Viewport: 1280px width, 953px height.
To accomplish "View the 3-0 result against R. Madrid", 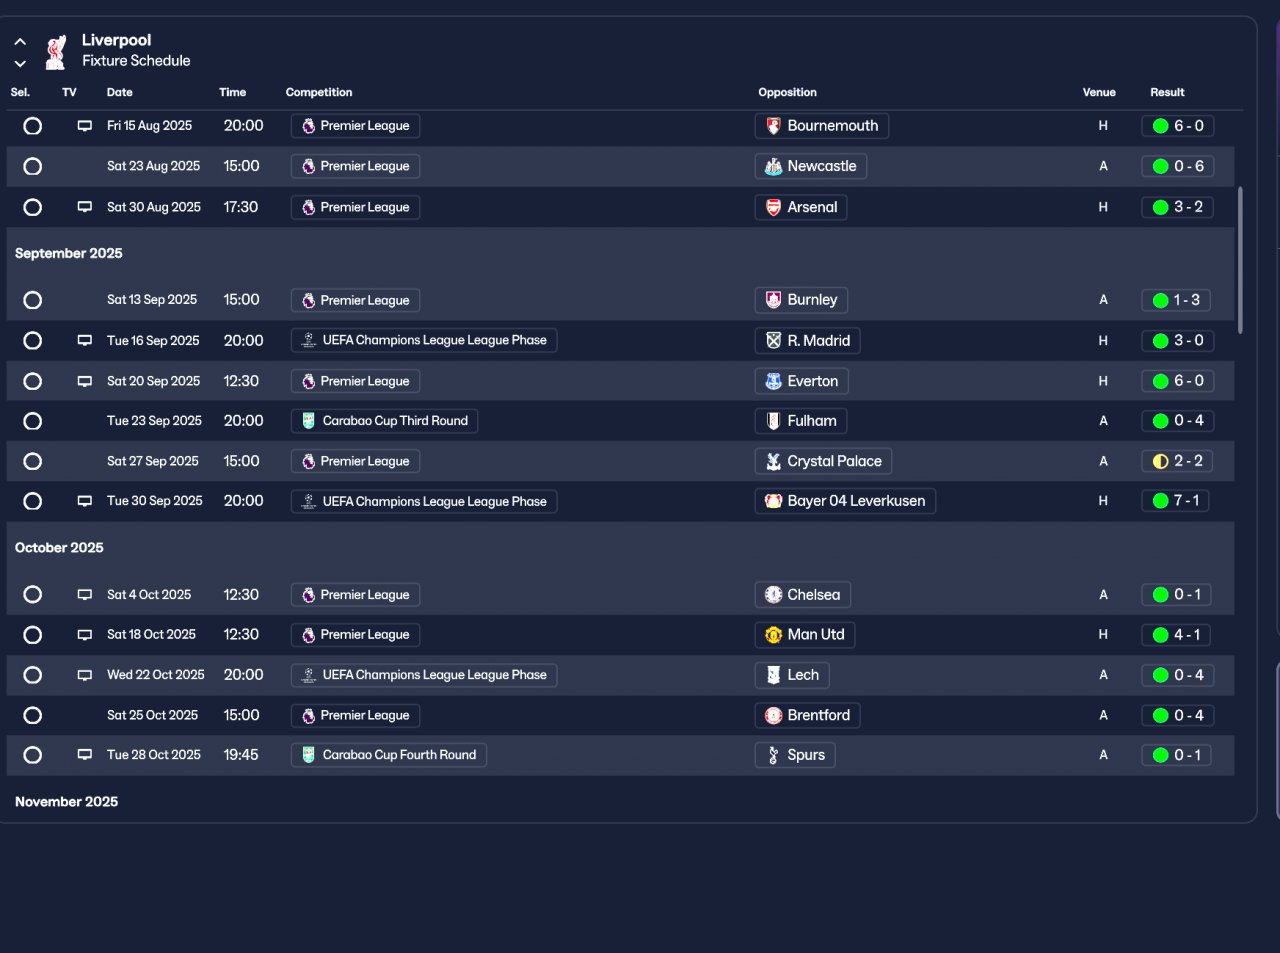I will (1178, 341).
